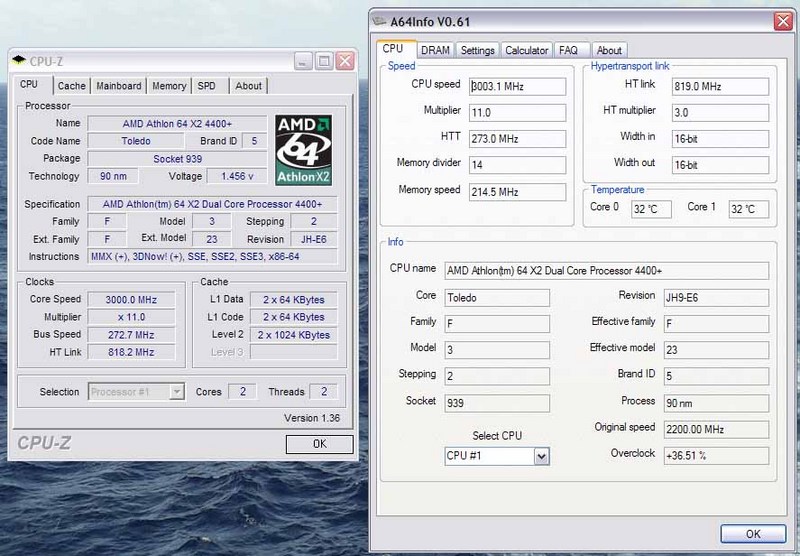Click OK in the CPU-Z window

319,444
